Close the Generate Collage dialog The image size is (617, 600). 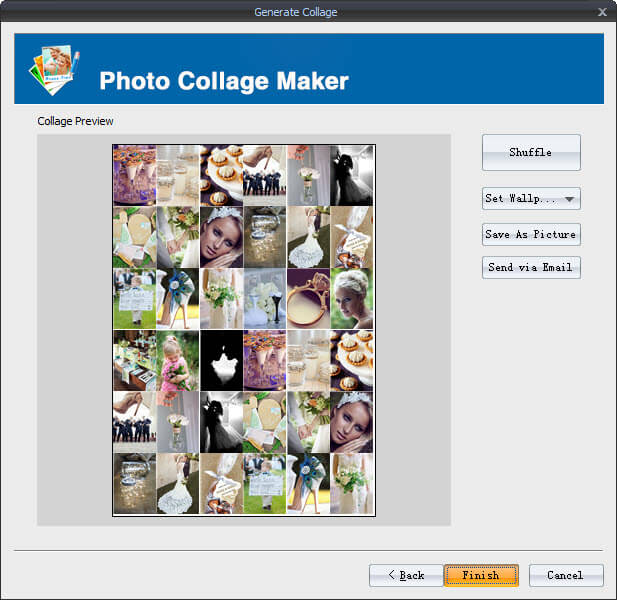click(602, 12)
